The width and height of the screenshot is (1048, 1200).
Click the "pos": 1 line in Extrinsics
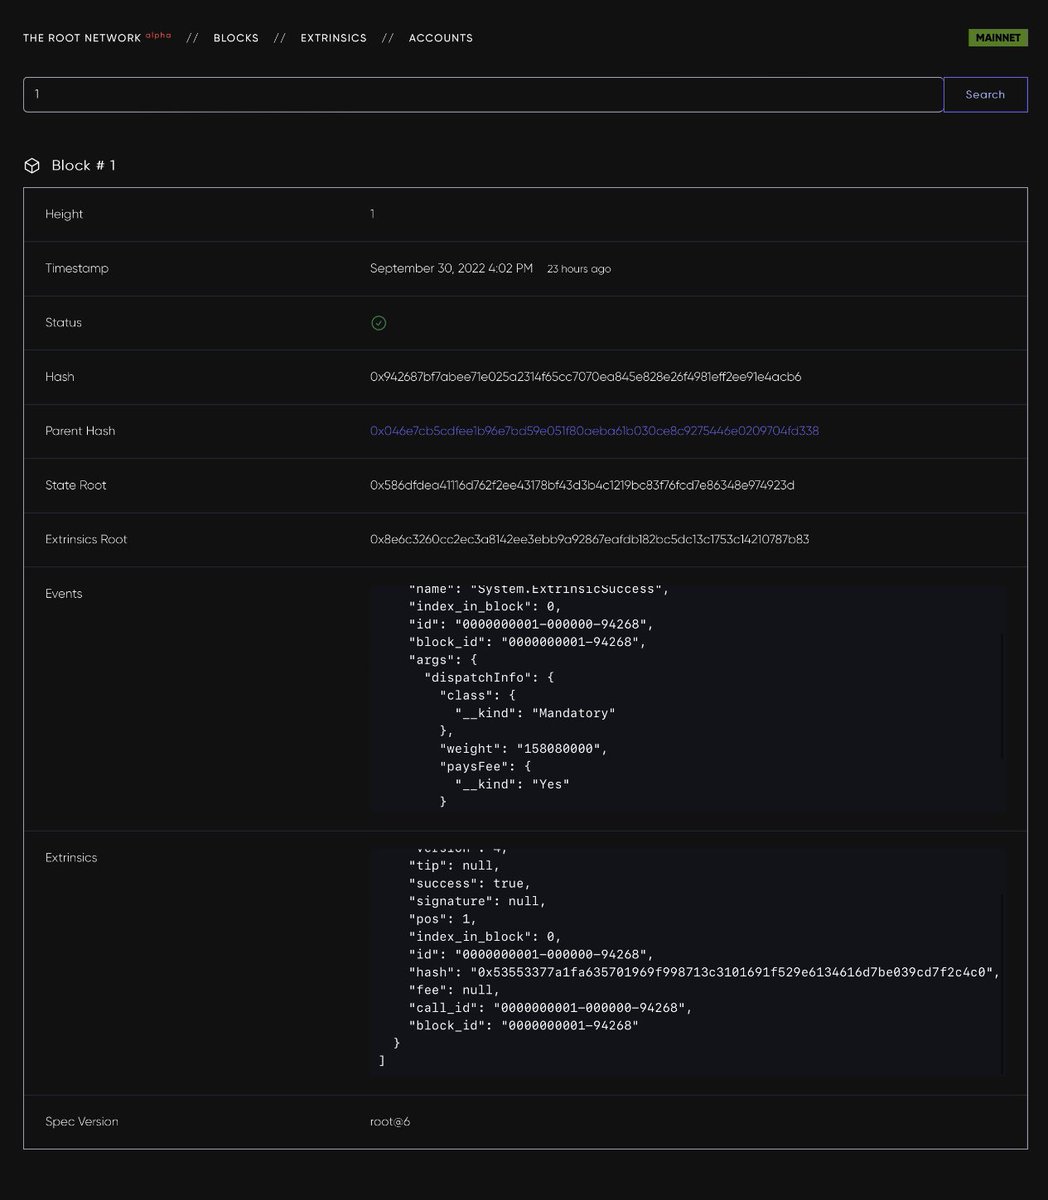[443, 919]
